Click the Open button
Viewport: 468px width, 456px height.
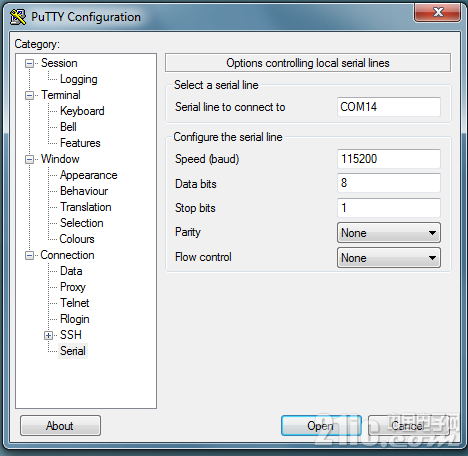[x=321, y=426]
